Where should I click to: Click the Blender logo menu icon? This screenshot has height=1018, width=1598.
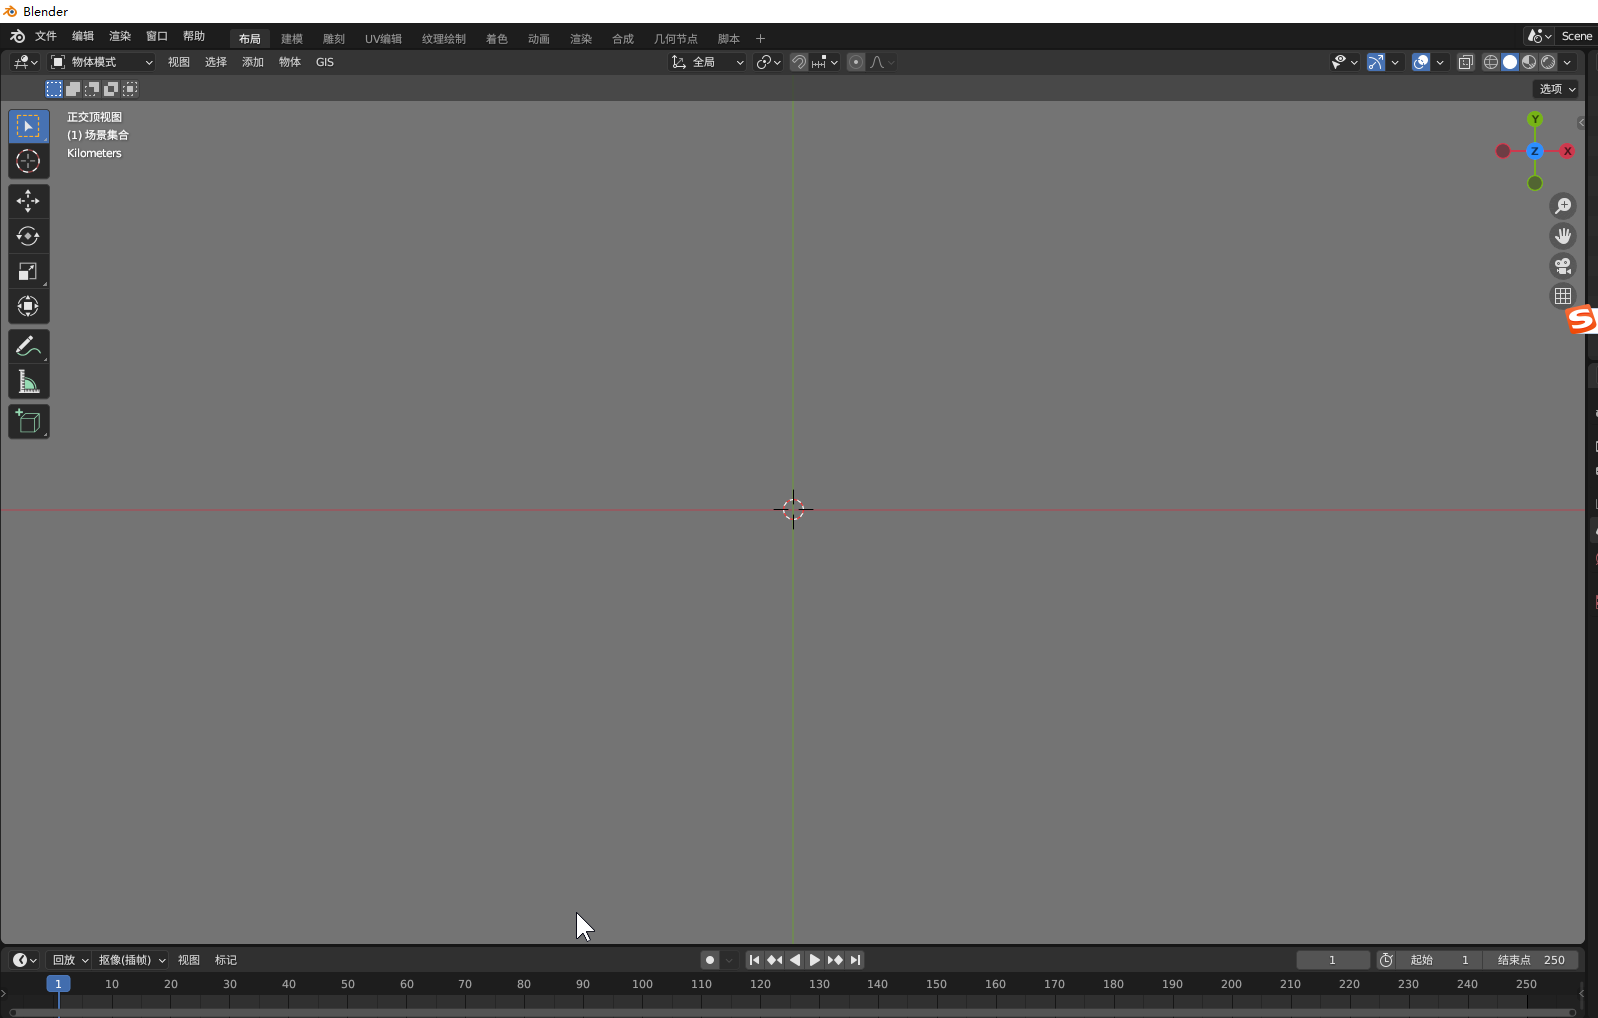[x=17, y=36]
